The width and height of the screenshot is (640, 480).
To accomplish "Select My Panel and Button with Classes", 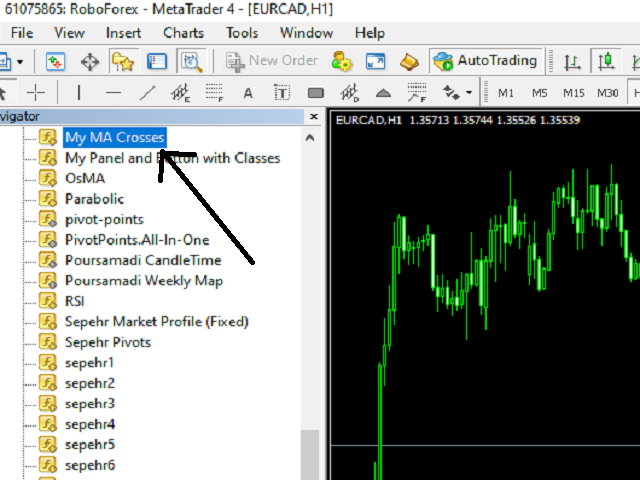I will [173, 158].
